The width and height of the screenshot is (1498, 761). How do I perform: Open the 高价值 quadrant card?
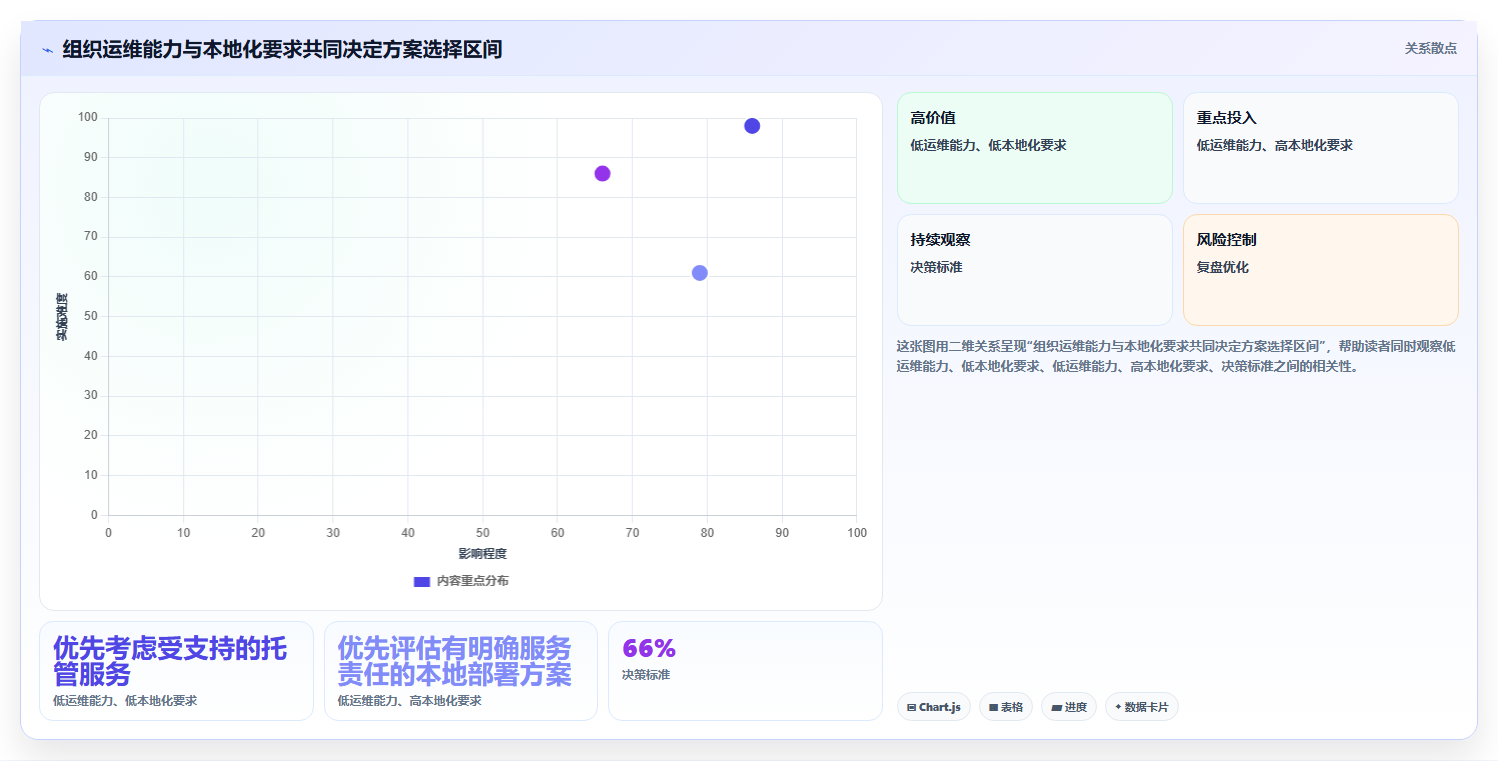pos(1034,148)
